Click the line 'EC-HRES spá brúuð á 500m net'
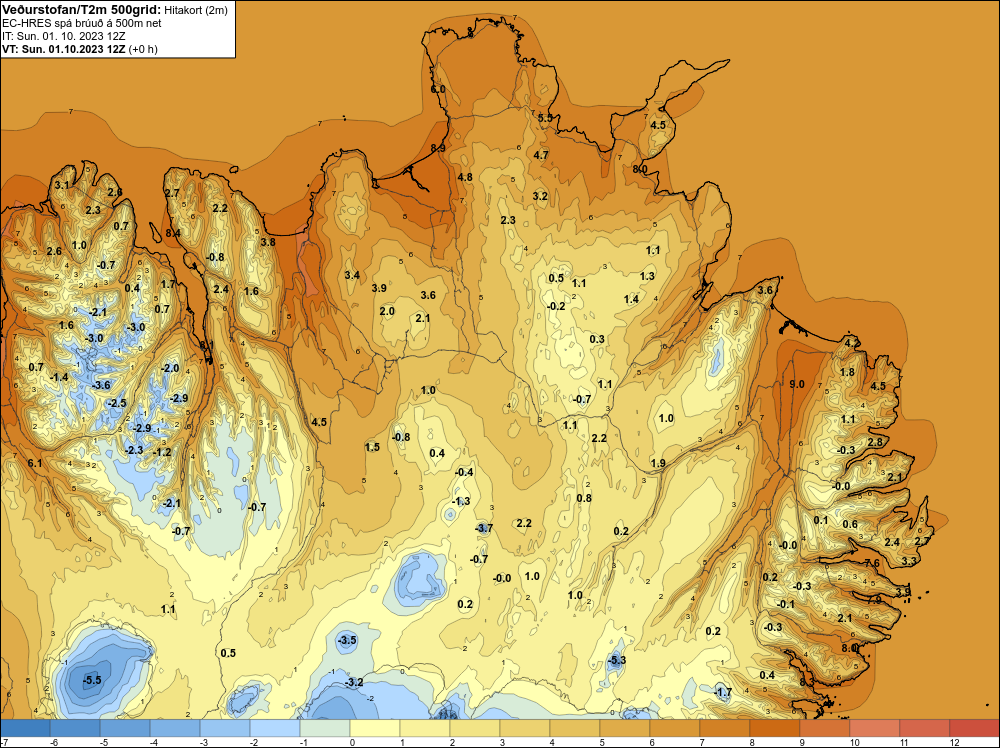The height and width of the screenshot is (748, 1000). pos(82,23)
